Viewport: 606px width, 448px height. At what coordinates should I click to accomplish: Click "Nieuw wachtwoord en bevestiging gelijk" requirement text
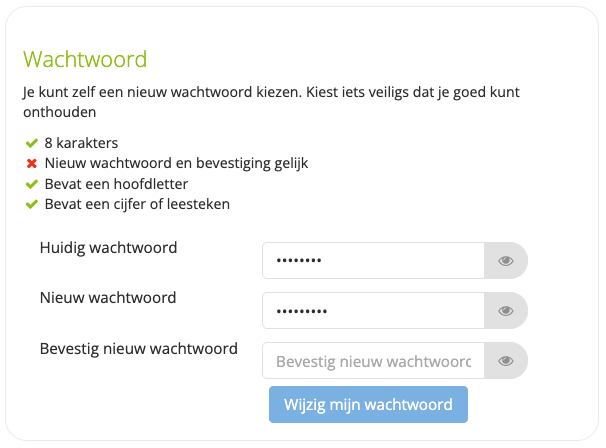176,163
